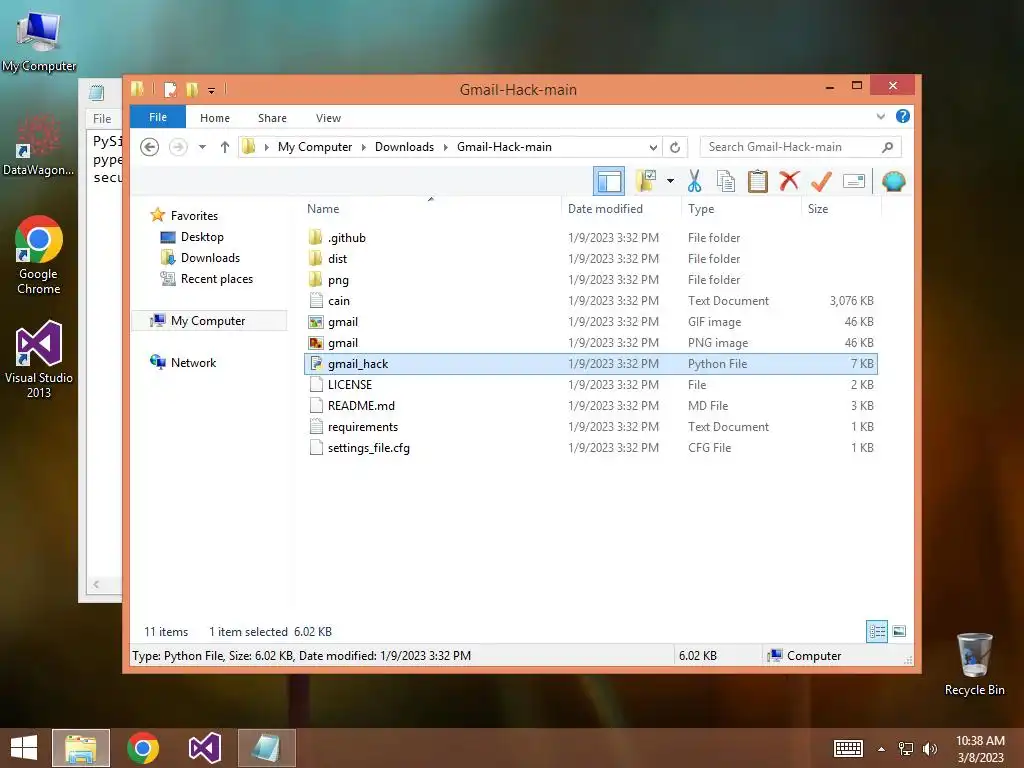
Task: Click the scissors Cut icon
Action: [x=694, y=182]
